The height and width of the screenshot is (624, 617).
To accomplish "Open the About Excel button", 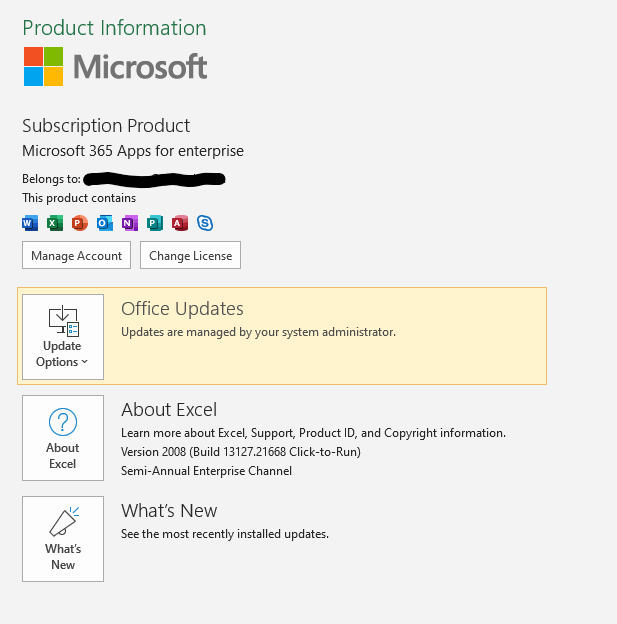I will click(x=63, y=438).
